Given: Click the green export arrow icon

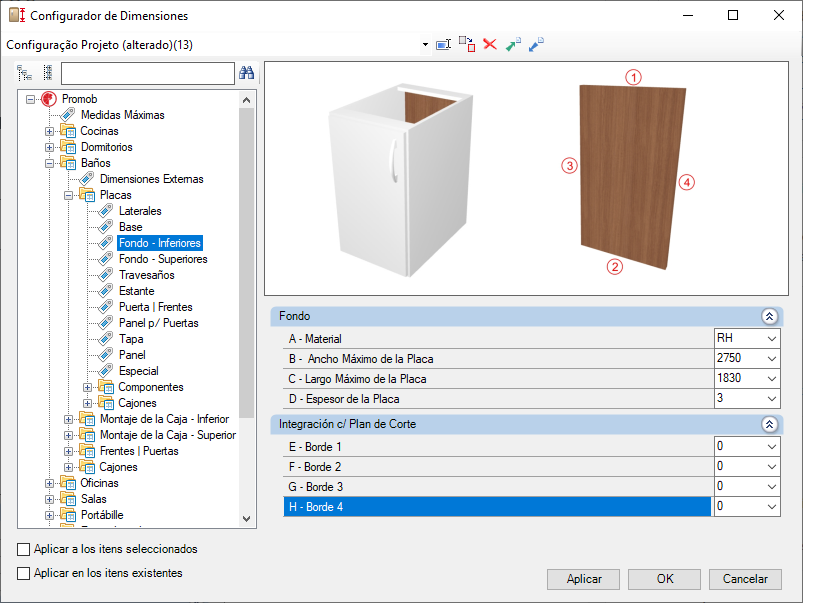Looking at the screenshot, I should coord(513,44).
